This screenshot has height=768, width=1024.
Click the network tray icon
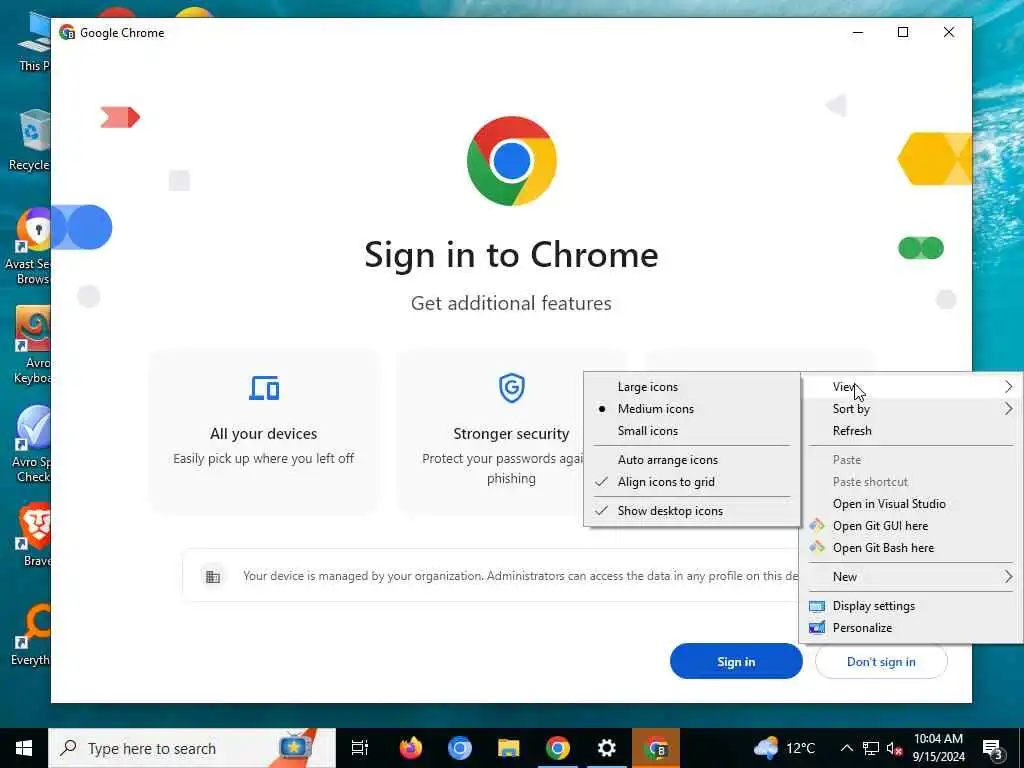coord(871,748)
